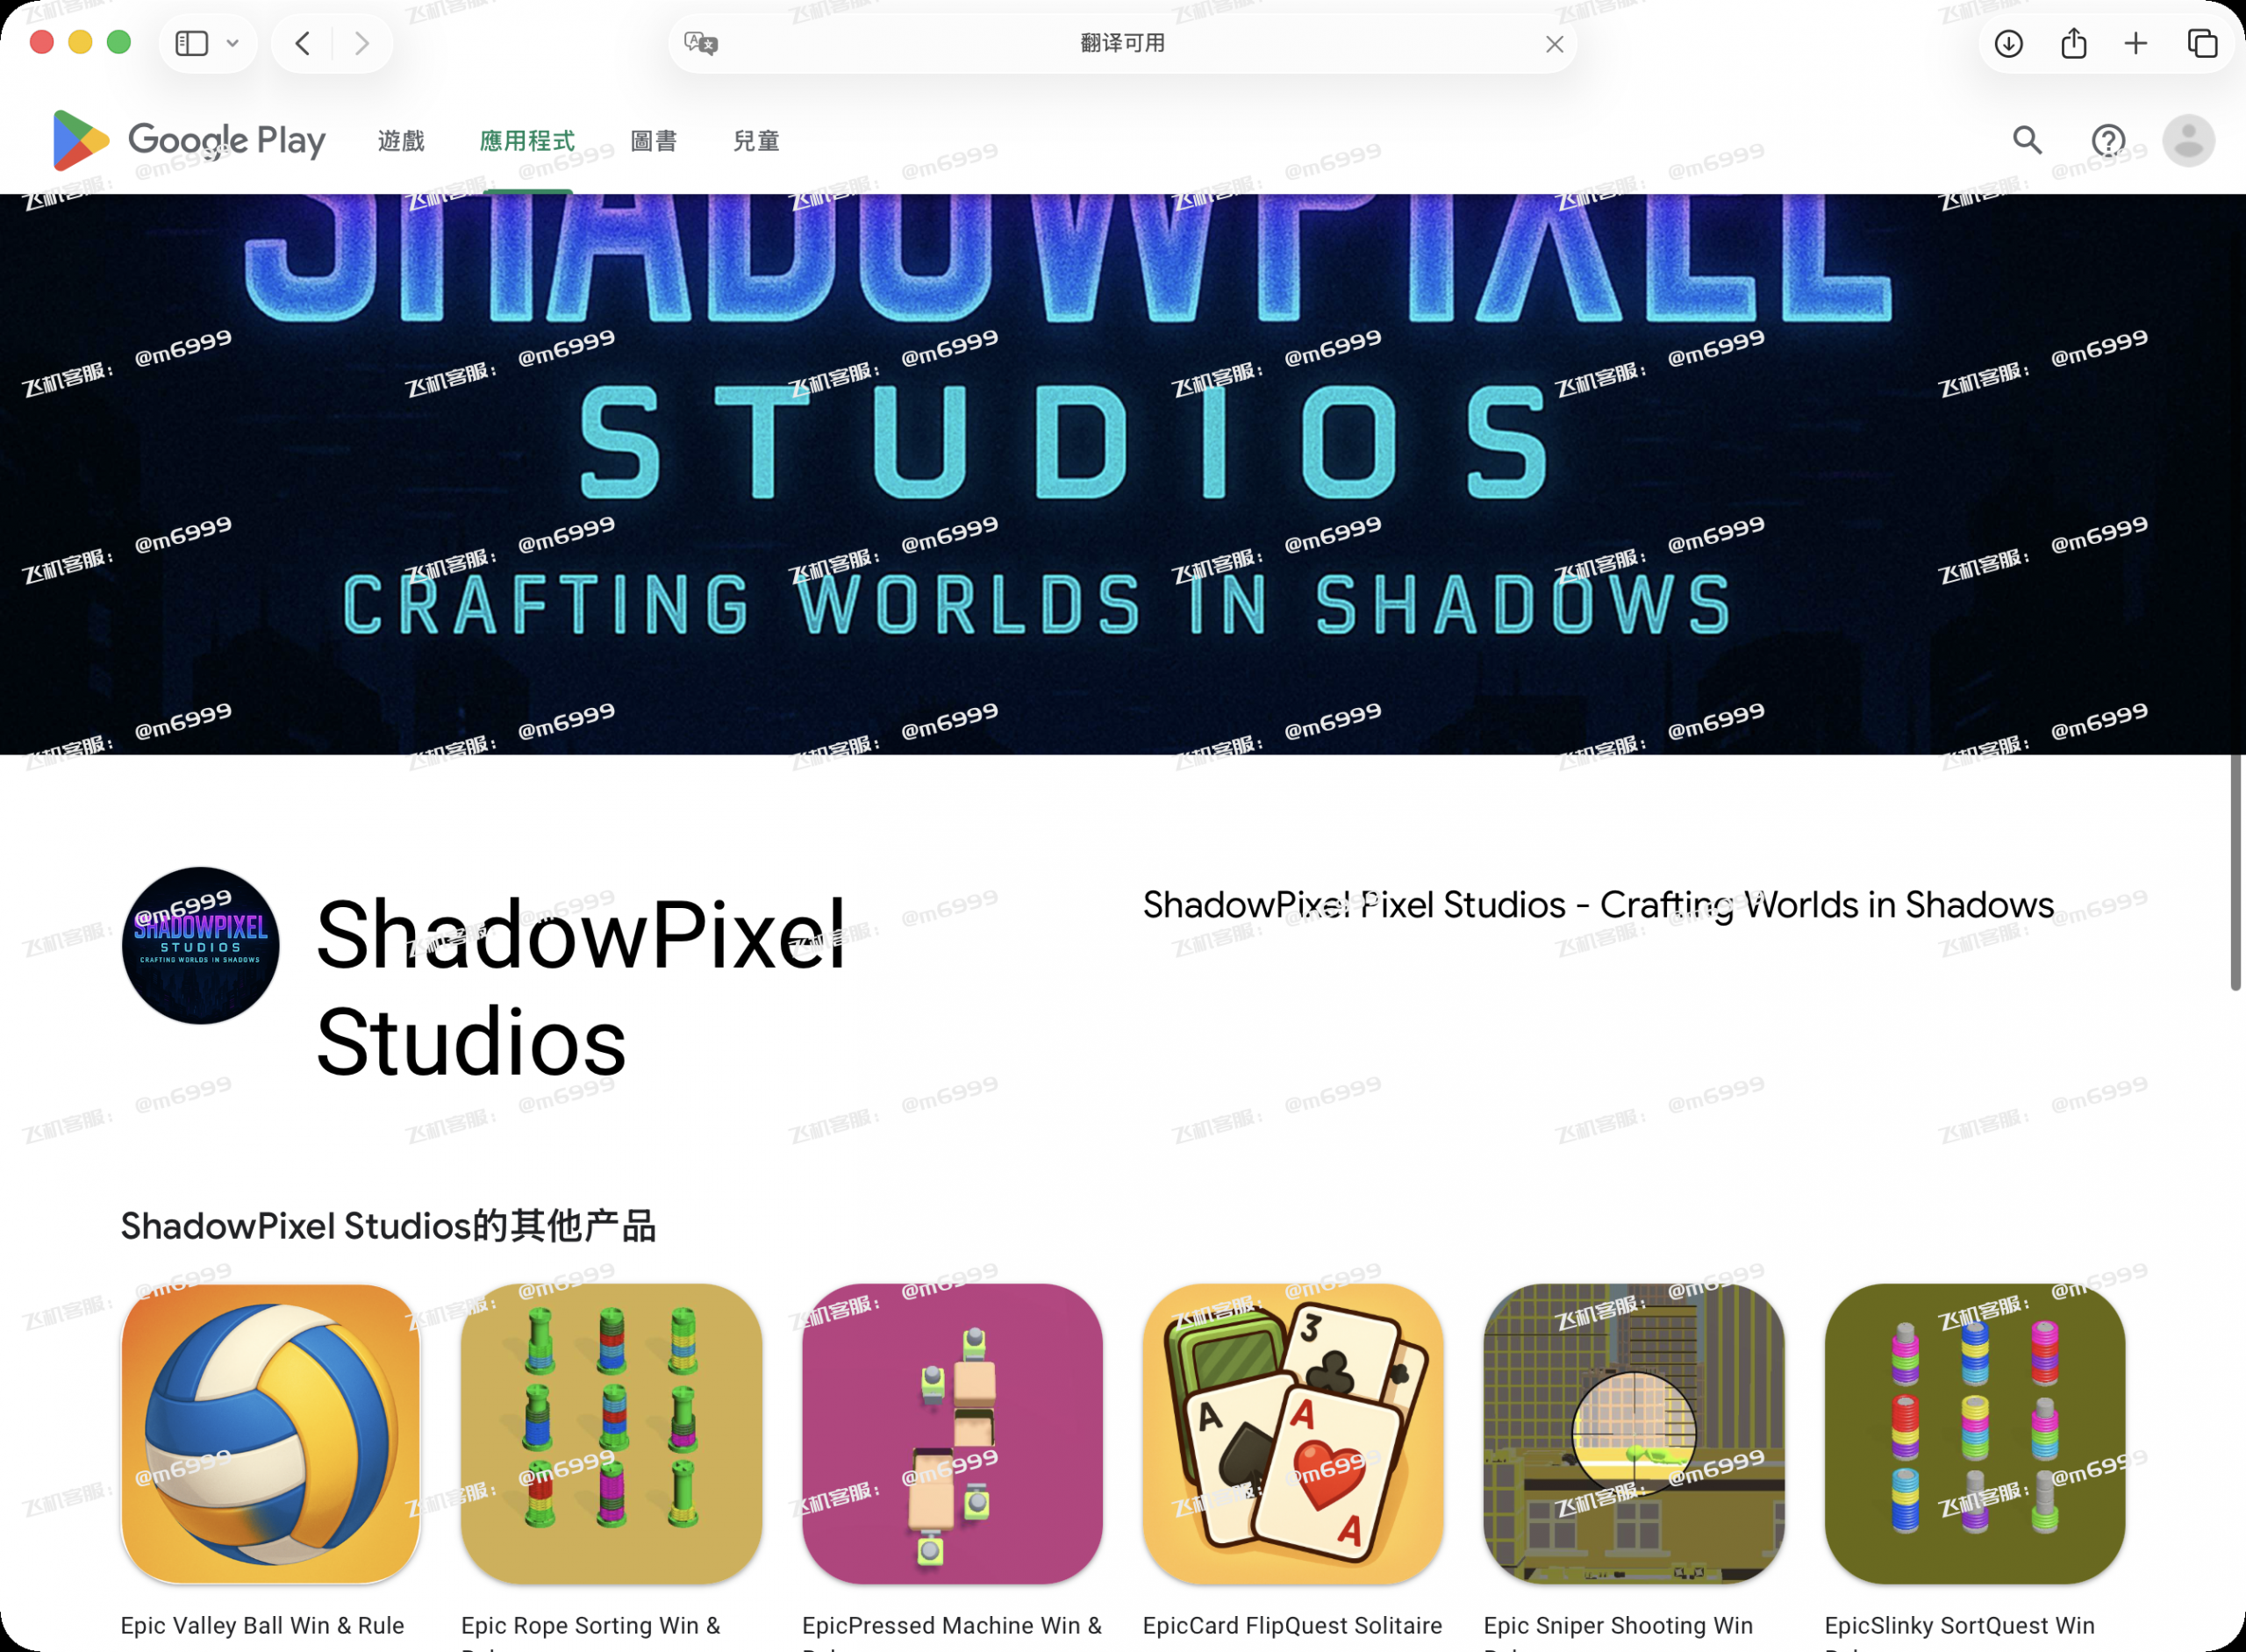Open the Share menu
Image resolution: width=2246 pixels, height=1652 pixels.
(2074, 43)
